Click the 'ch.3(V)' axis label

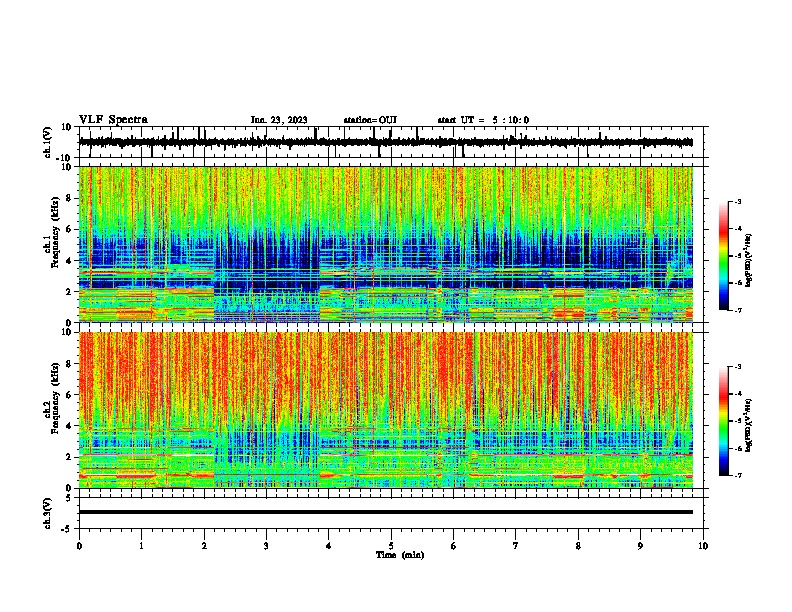pyautogui.click(x=47, y=514)
